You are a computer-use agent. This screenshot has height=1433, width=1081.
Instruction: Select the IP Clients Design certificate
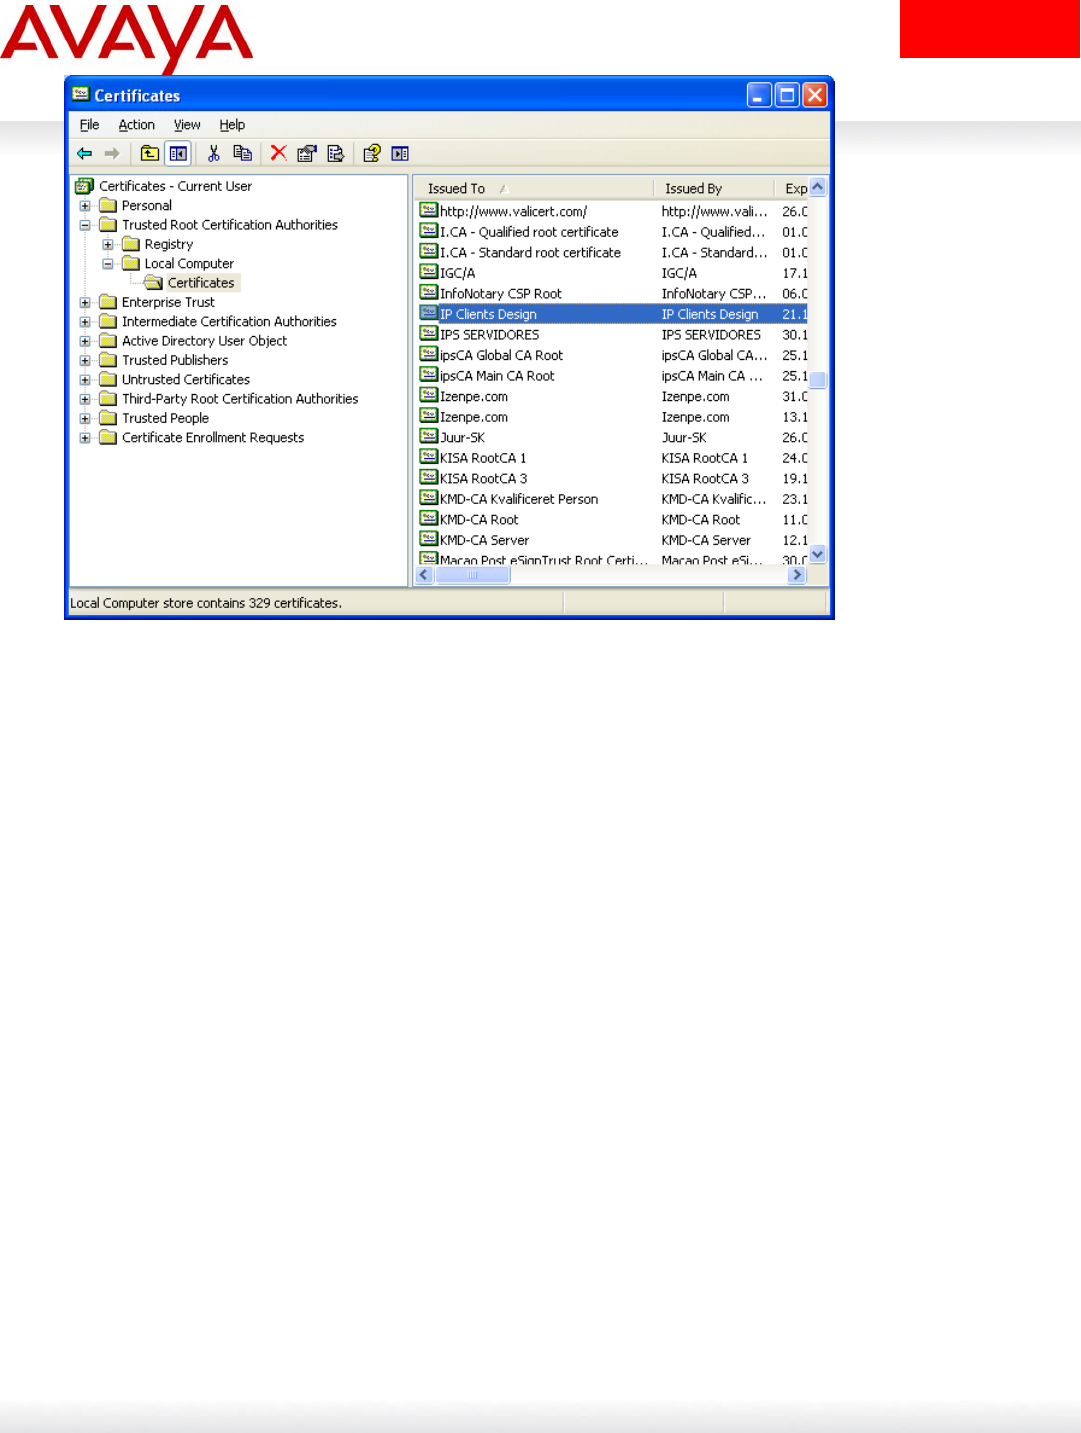coord(612,314)
